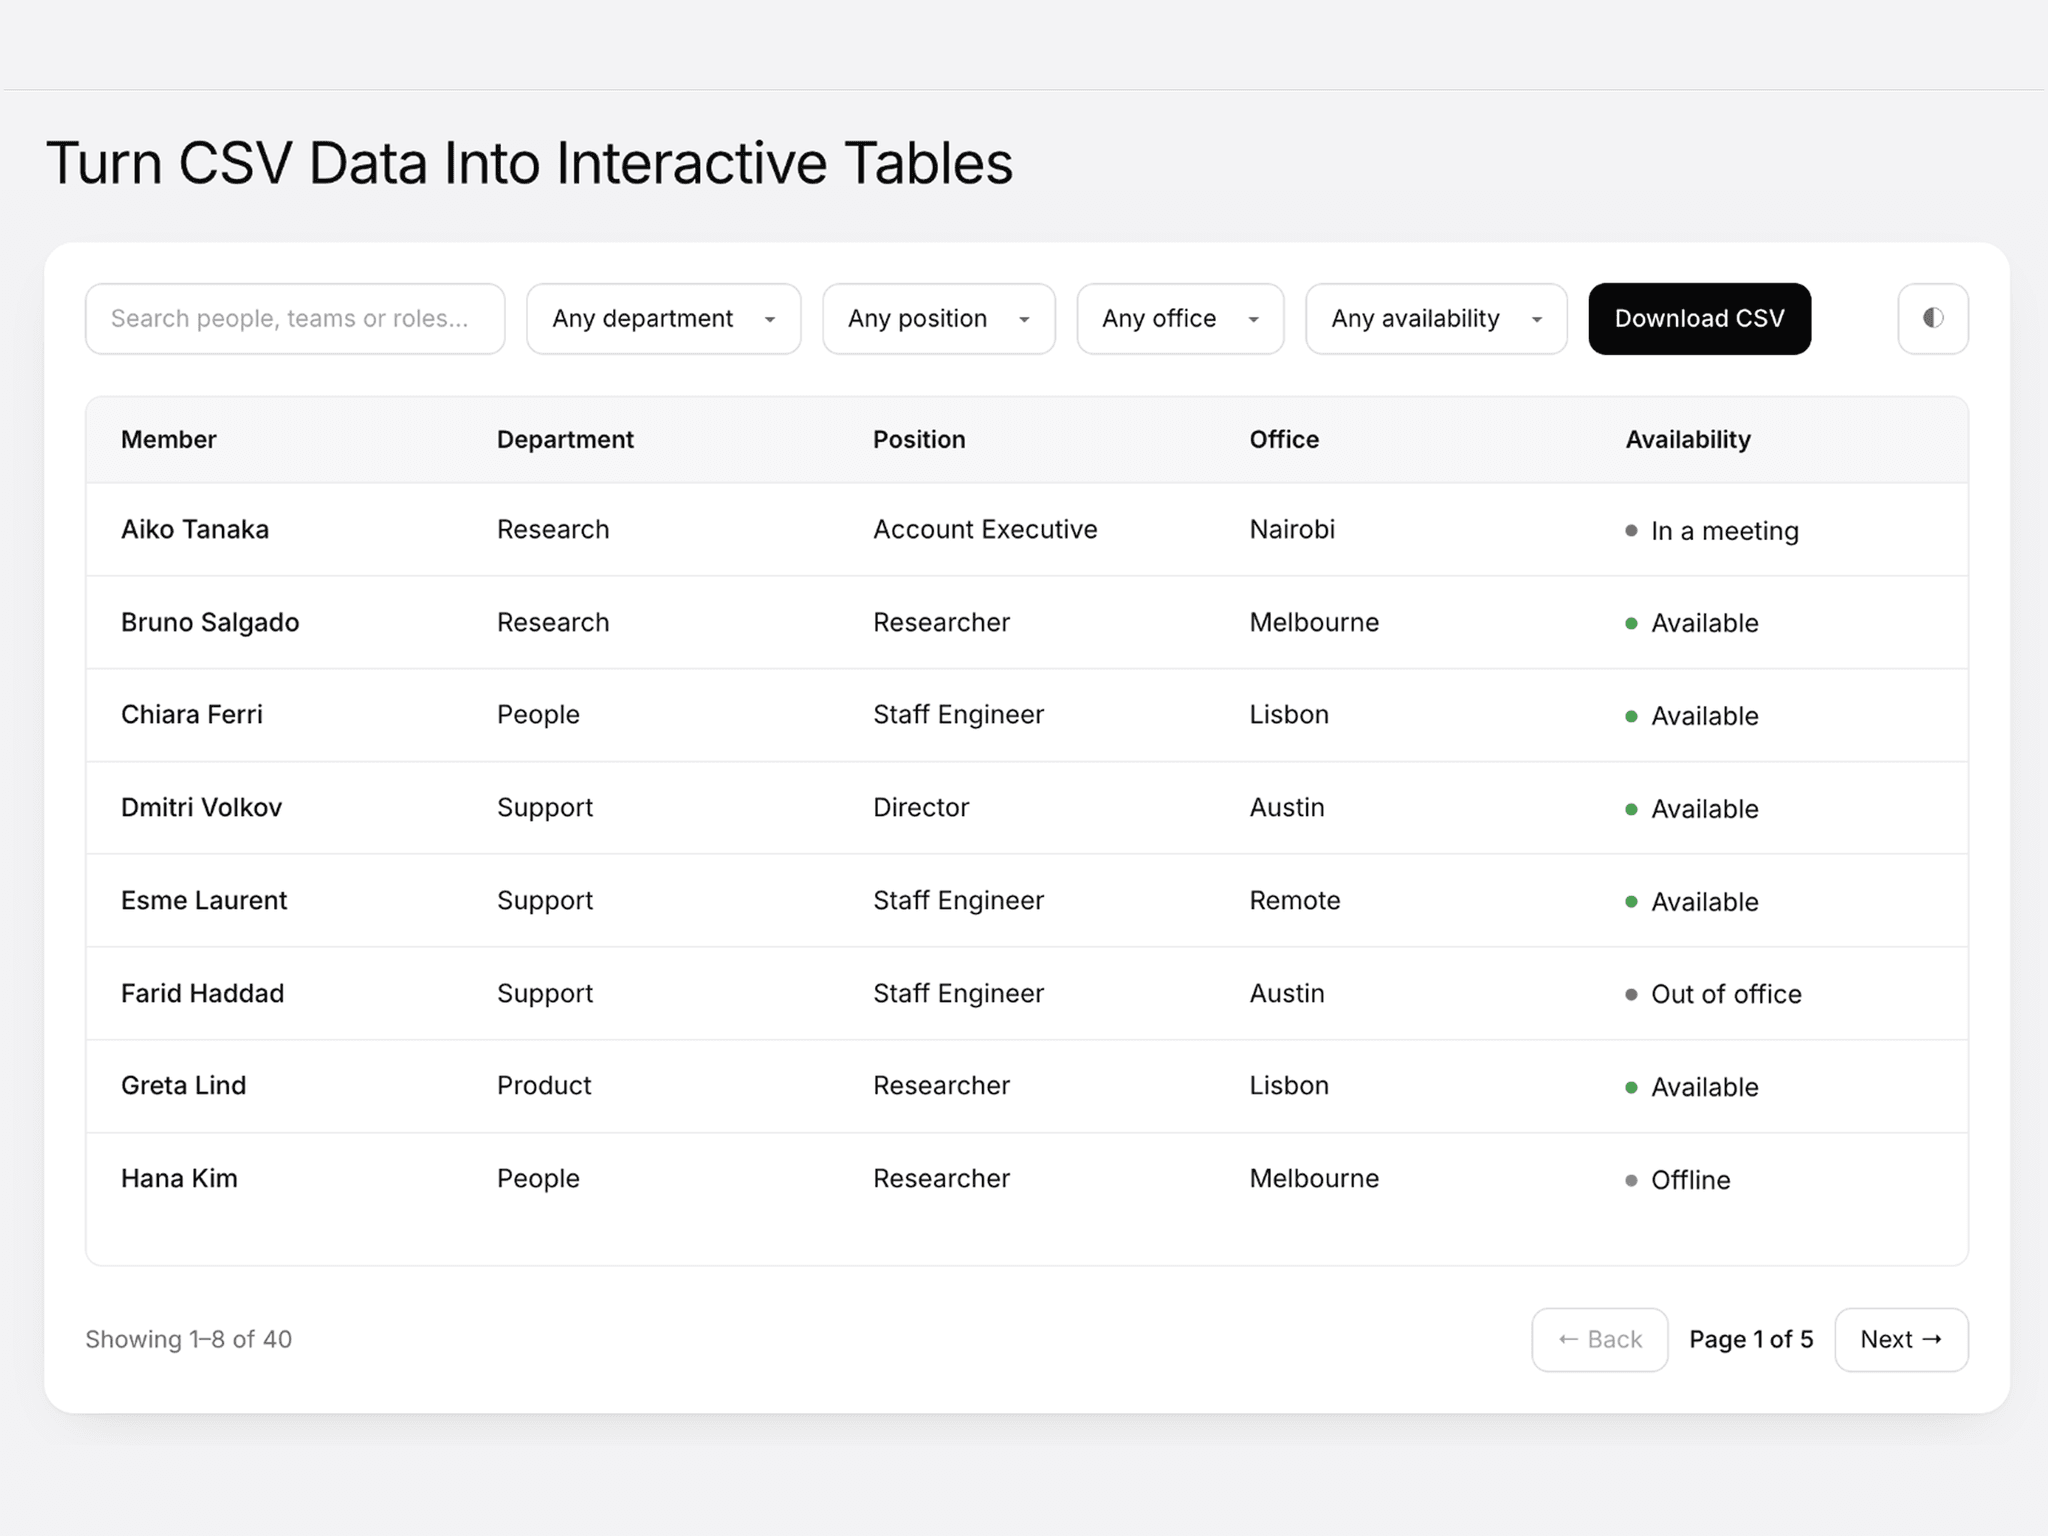Image resolution: width=2048 pixels, height=1536 pixels.
Task: Click the Turn CSV Data Into Interactive Tables heading
Action: point(529,163)
